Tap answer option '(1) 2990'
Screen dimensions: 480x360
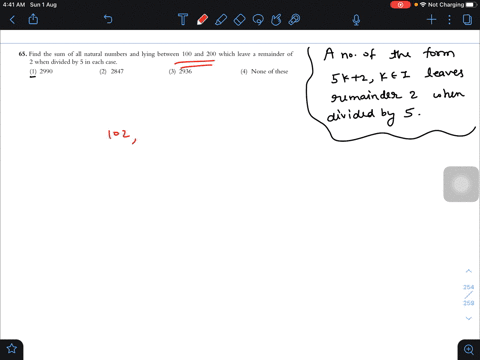click(41, 71)
